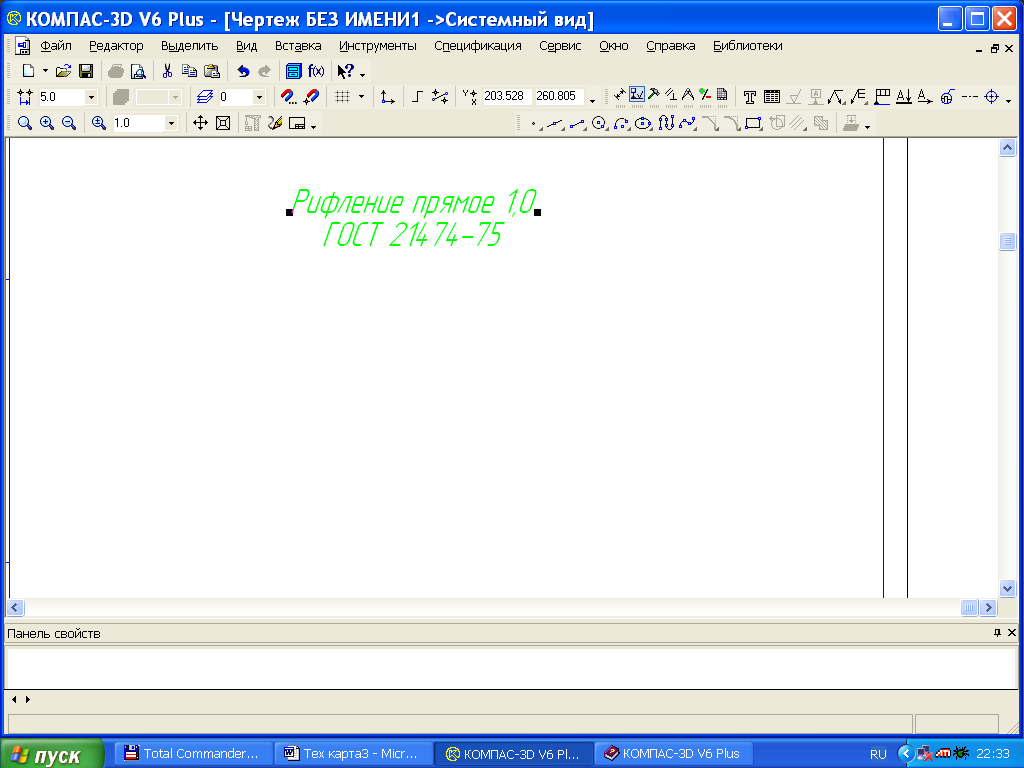Select the Point drawing tool
The width and height of the screenshot is (1024, 768).
534,123
